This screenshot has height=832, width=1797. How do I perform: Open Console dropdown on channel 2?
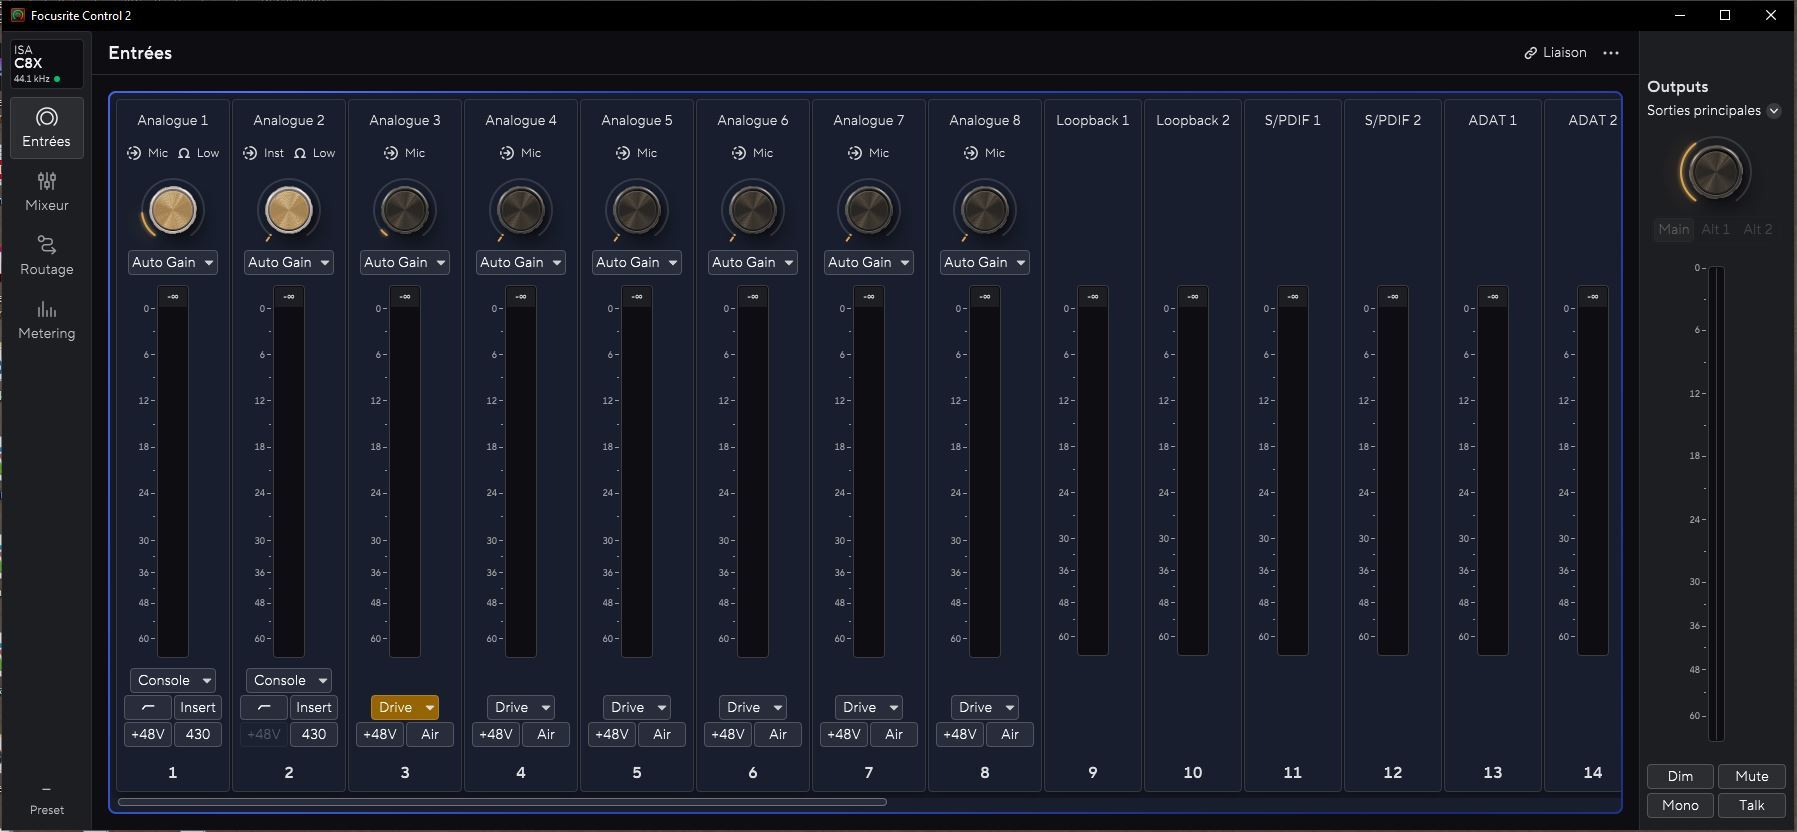[x=289, y=680]
